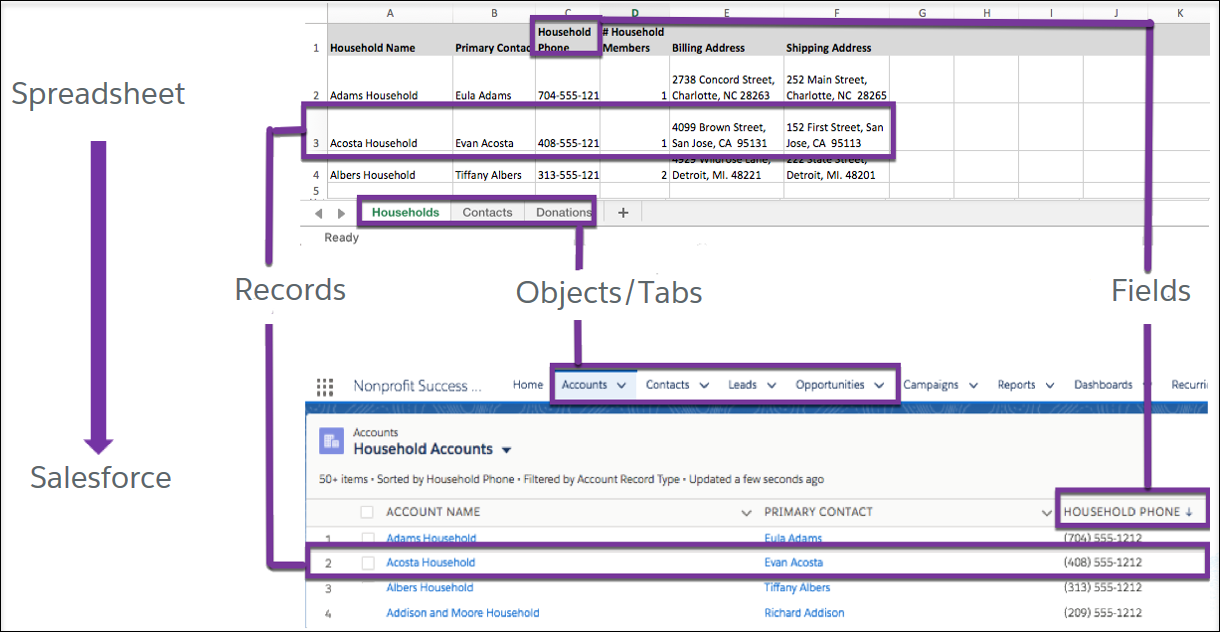Open Tiffany Albers contact link
1220x632 pixels.
(797, 588)
